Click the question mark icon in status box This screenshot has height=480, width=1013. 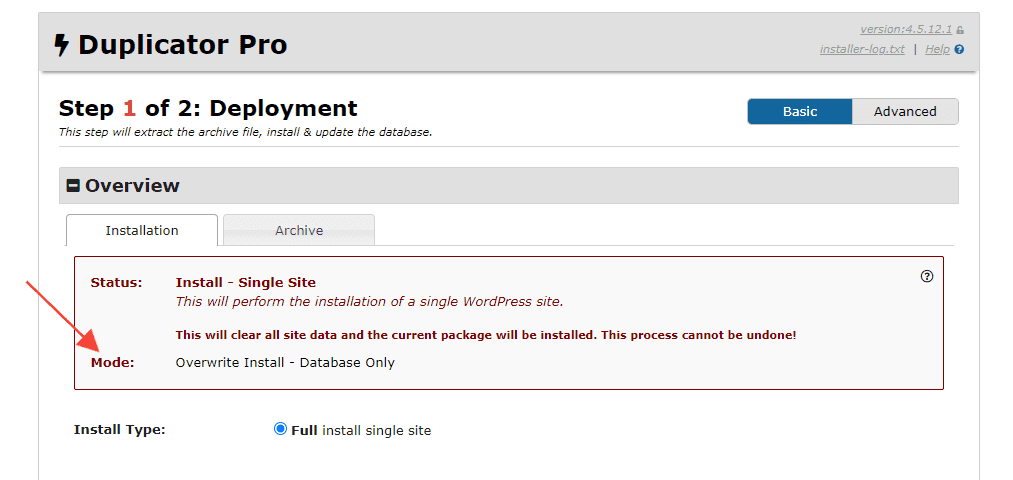click(x=926, y=277)
